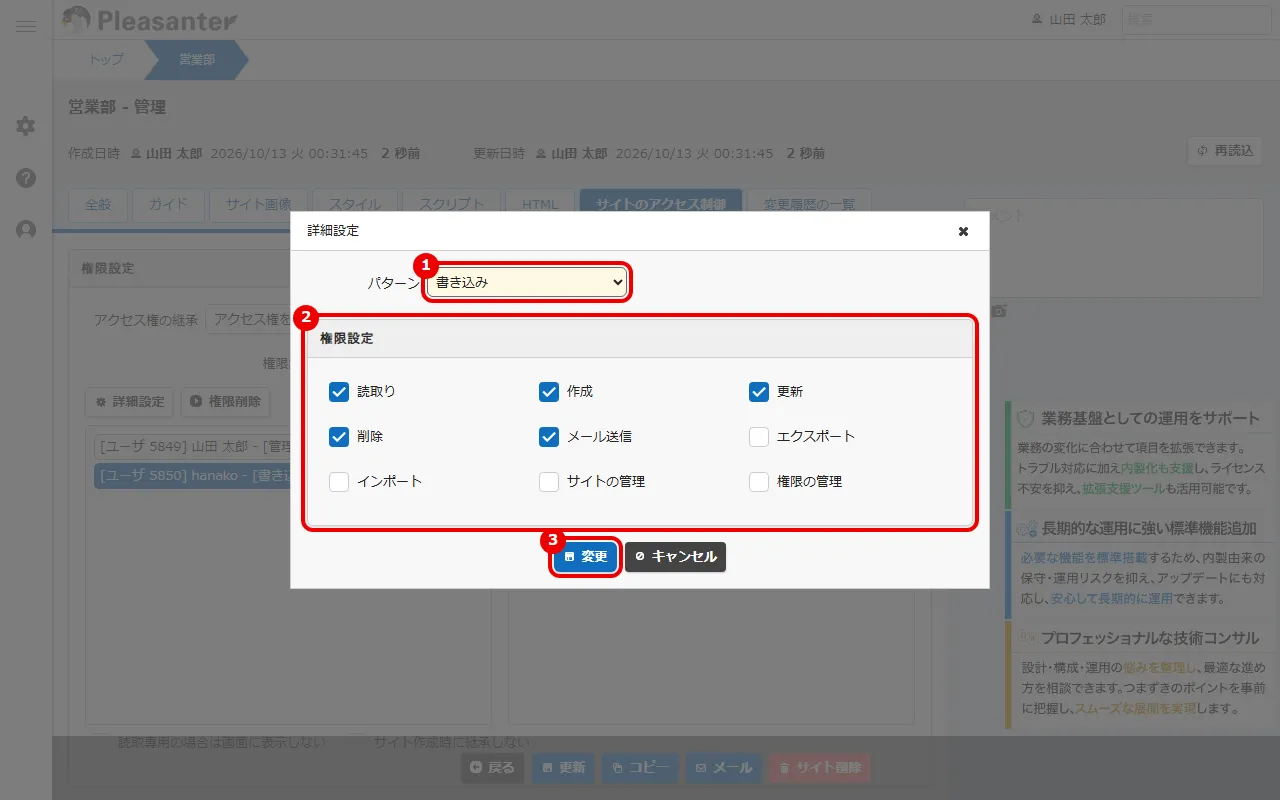Viewport: 1280px width, 800px height.
Task: Select the 山田 太郎 permission row
Action: coord(192,445)
